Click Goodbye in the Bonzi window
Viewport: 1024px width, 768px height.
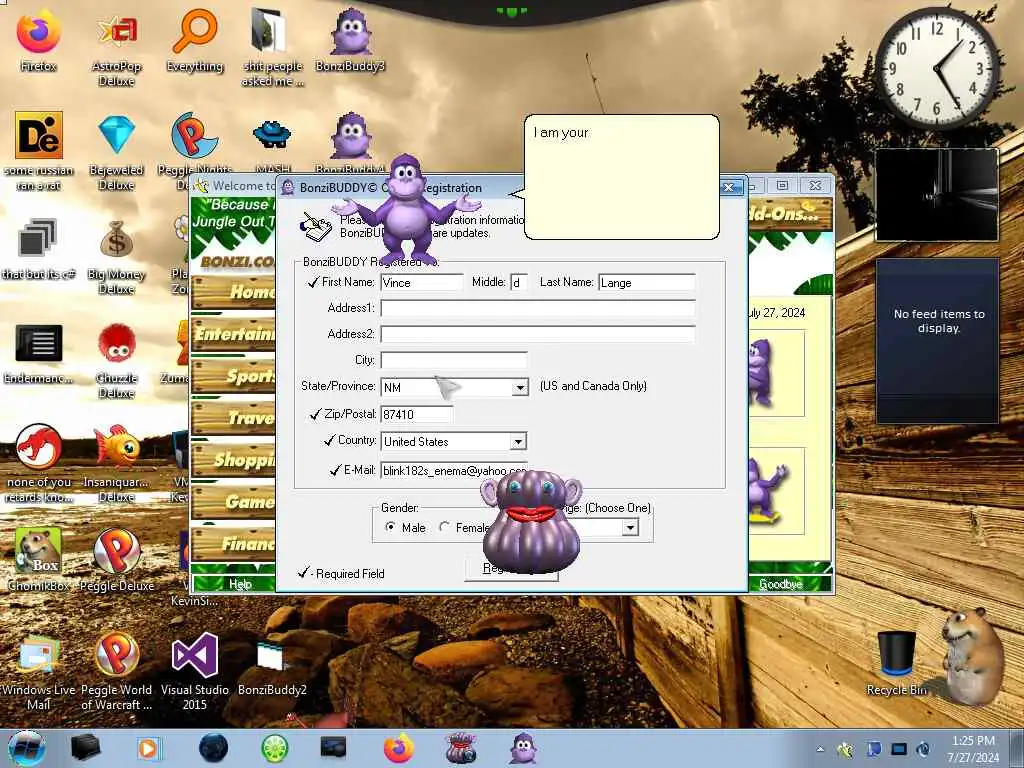pos(780,584)
